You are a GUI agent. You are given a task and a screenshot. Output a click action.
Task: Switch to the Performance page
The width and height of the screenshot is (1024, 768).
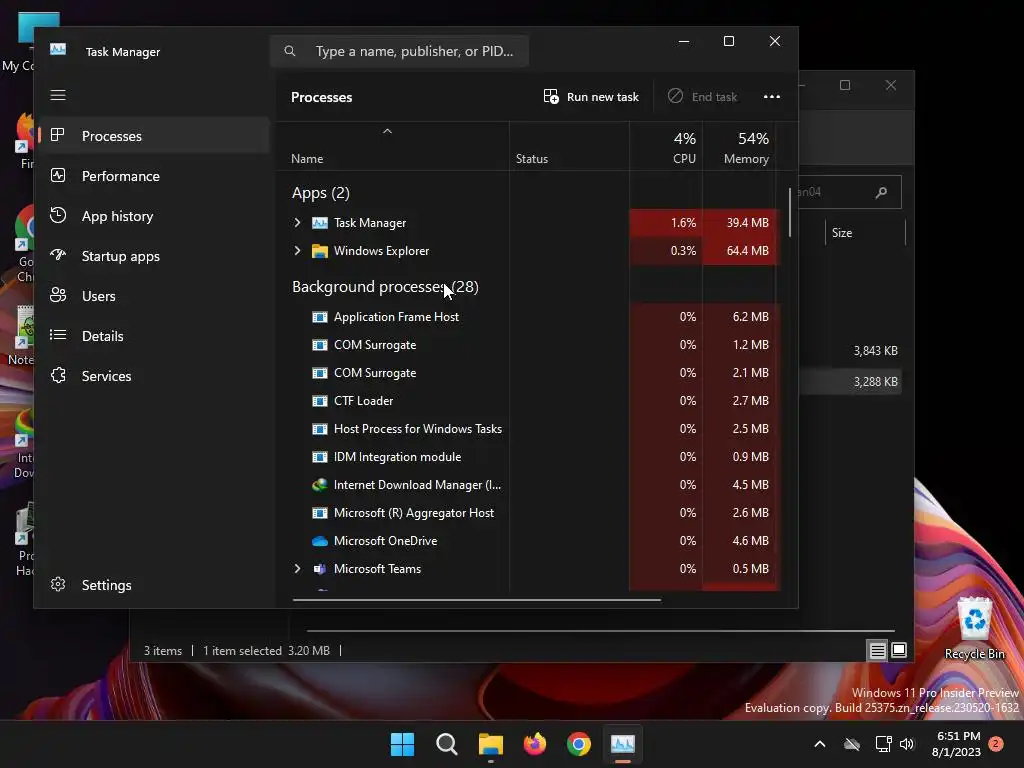click(155, 176)
